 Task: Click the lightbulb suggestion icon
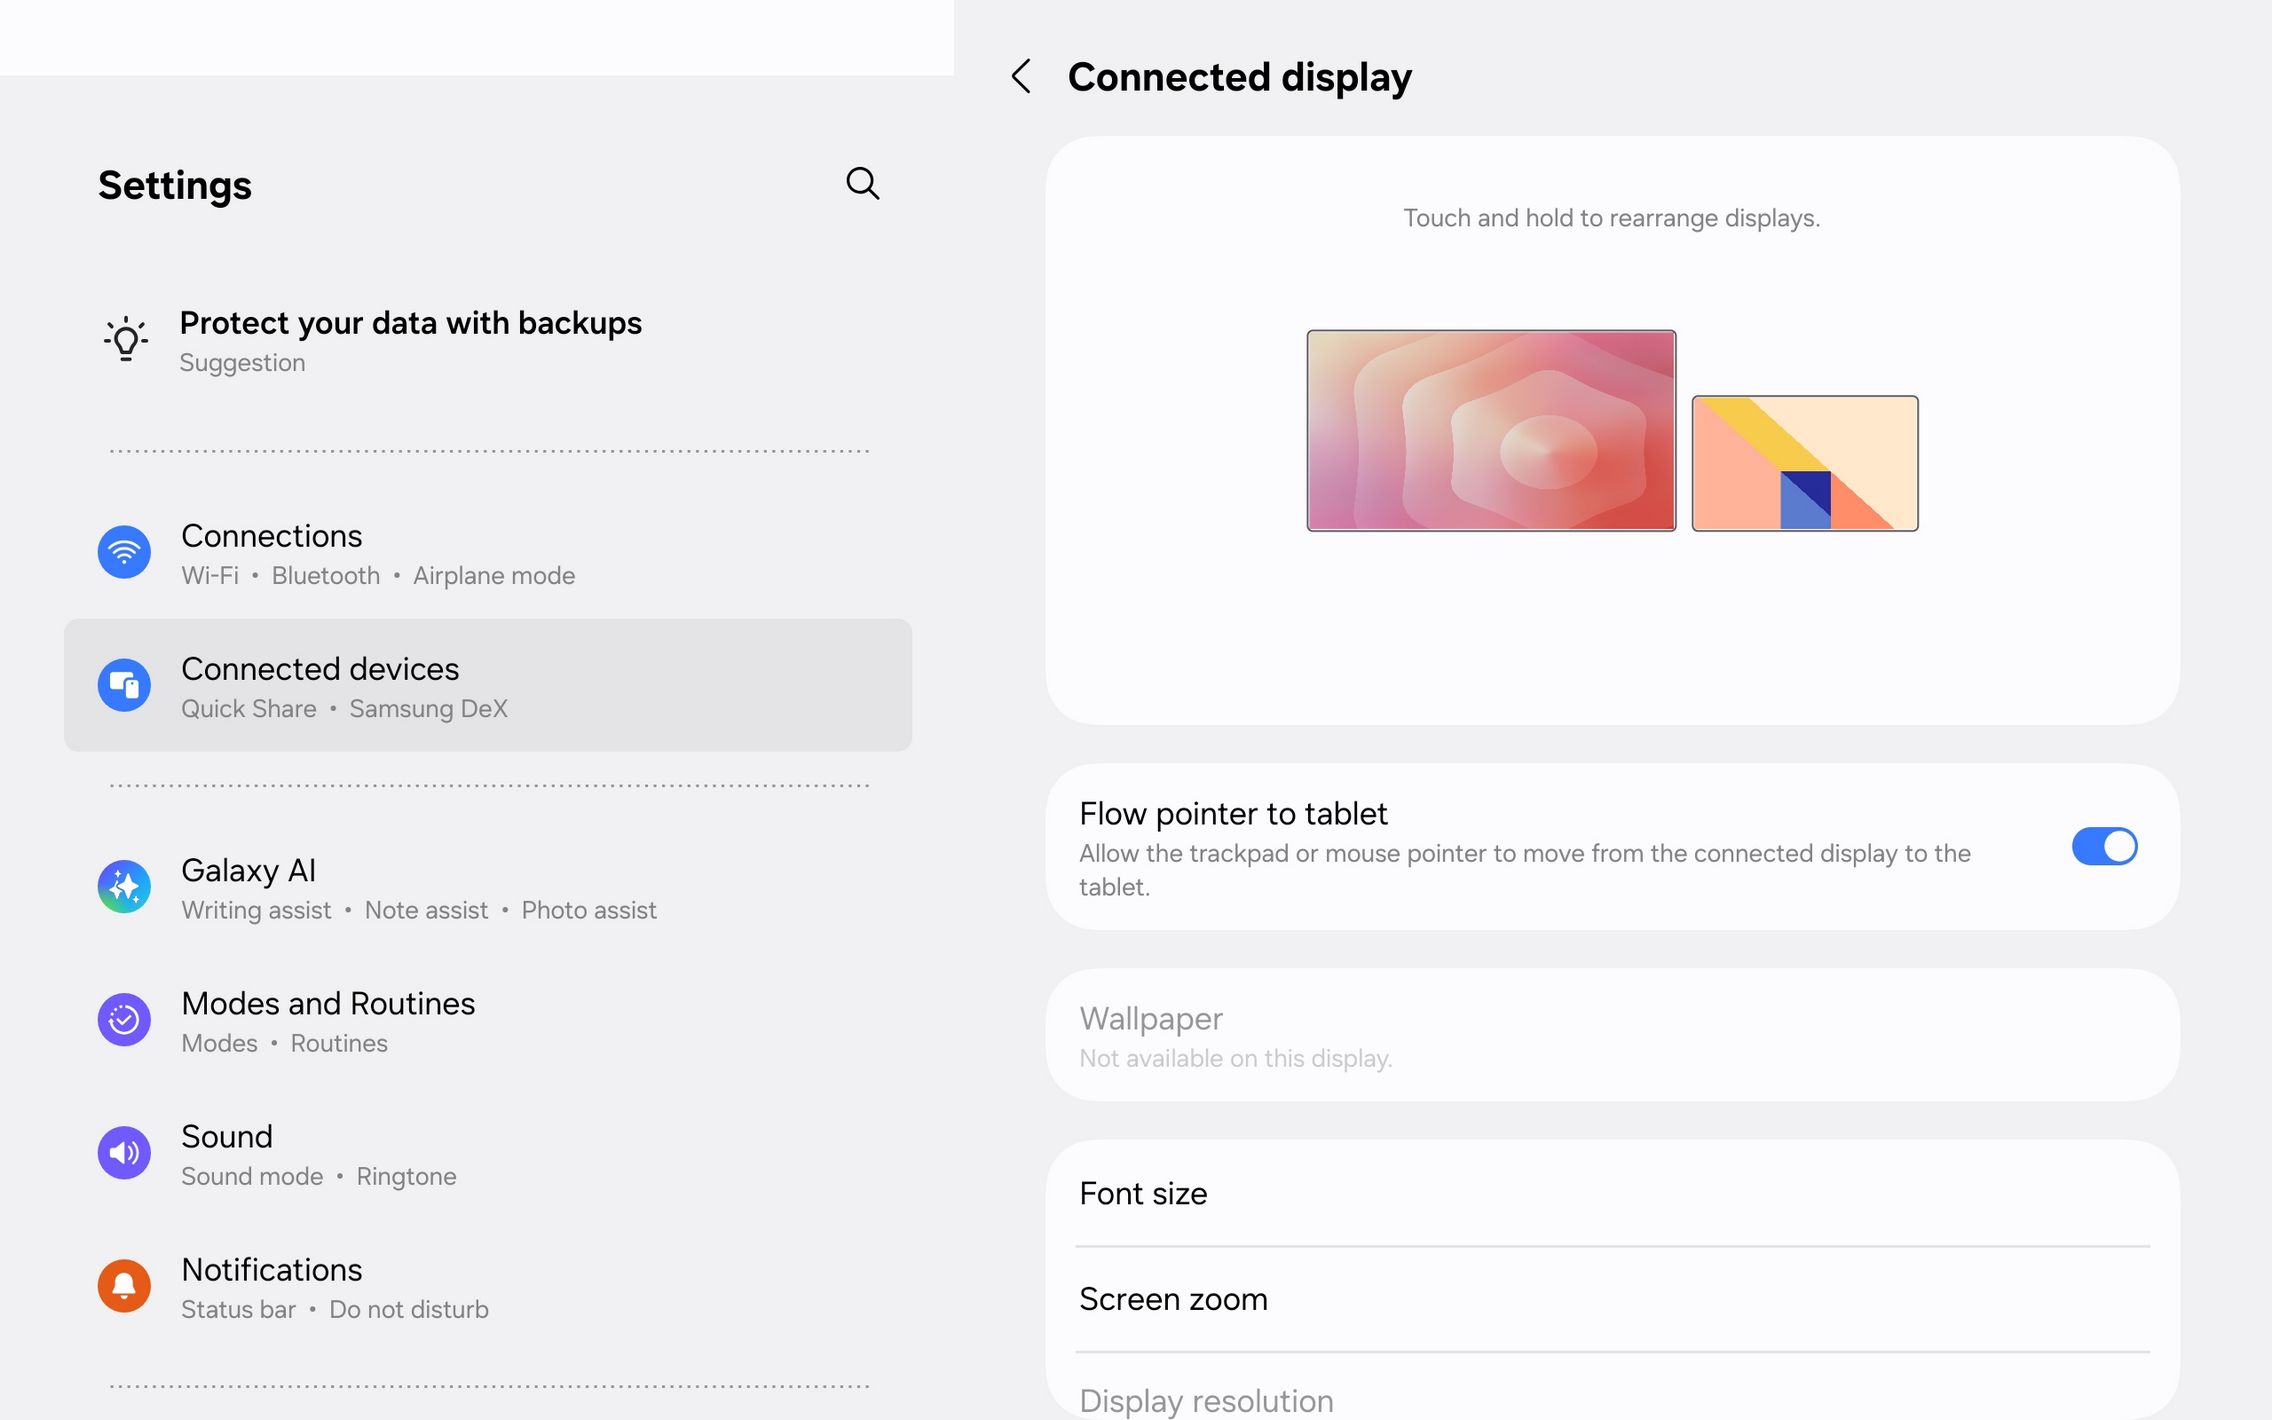pos(126,339)
